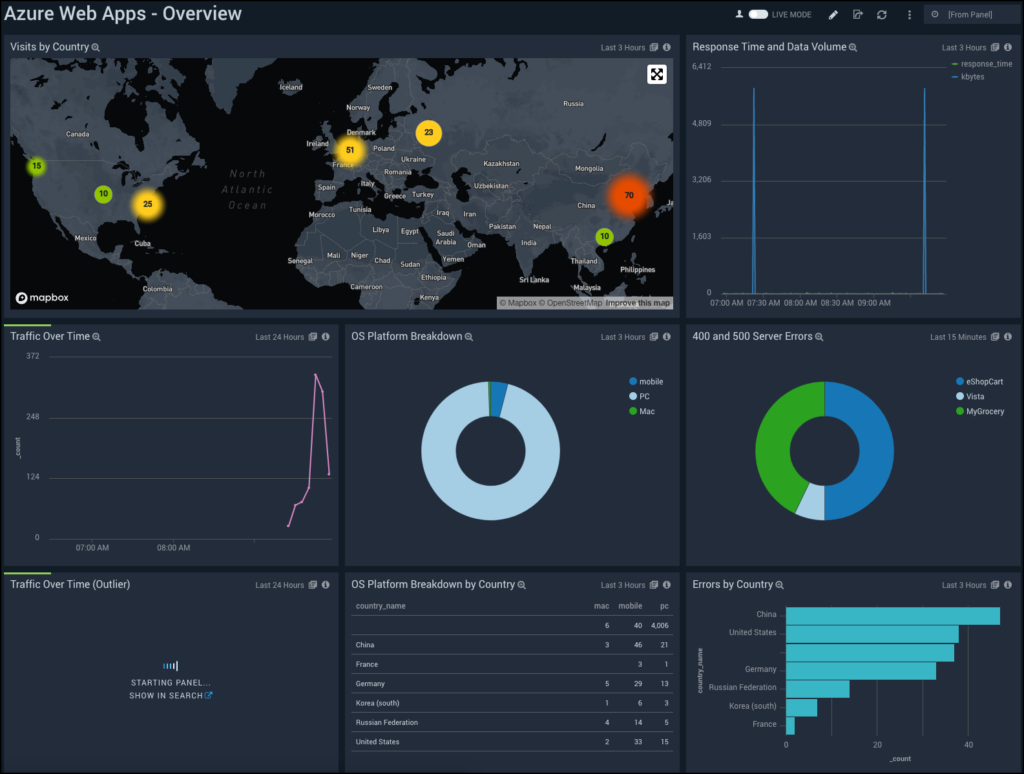
Task: Click the country_name column header
Action: 381,606
